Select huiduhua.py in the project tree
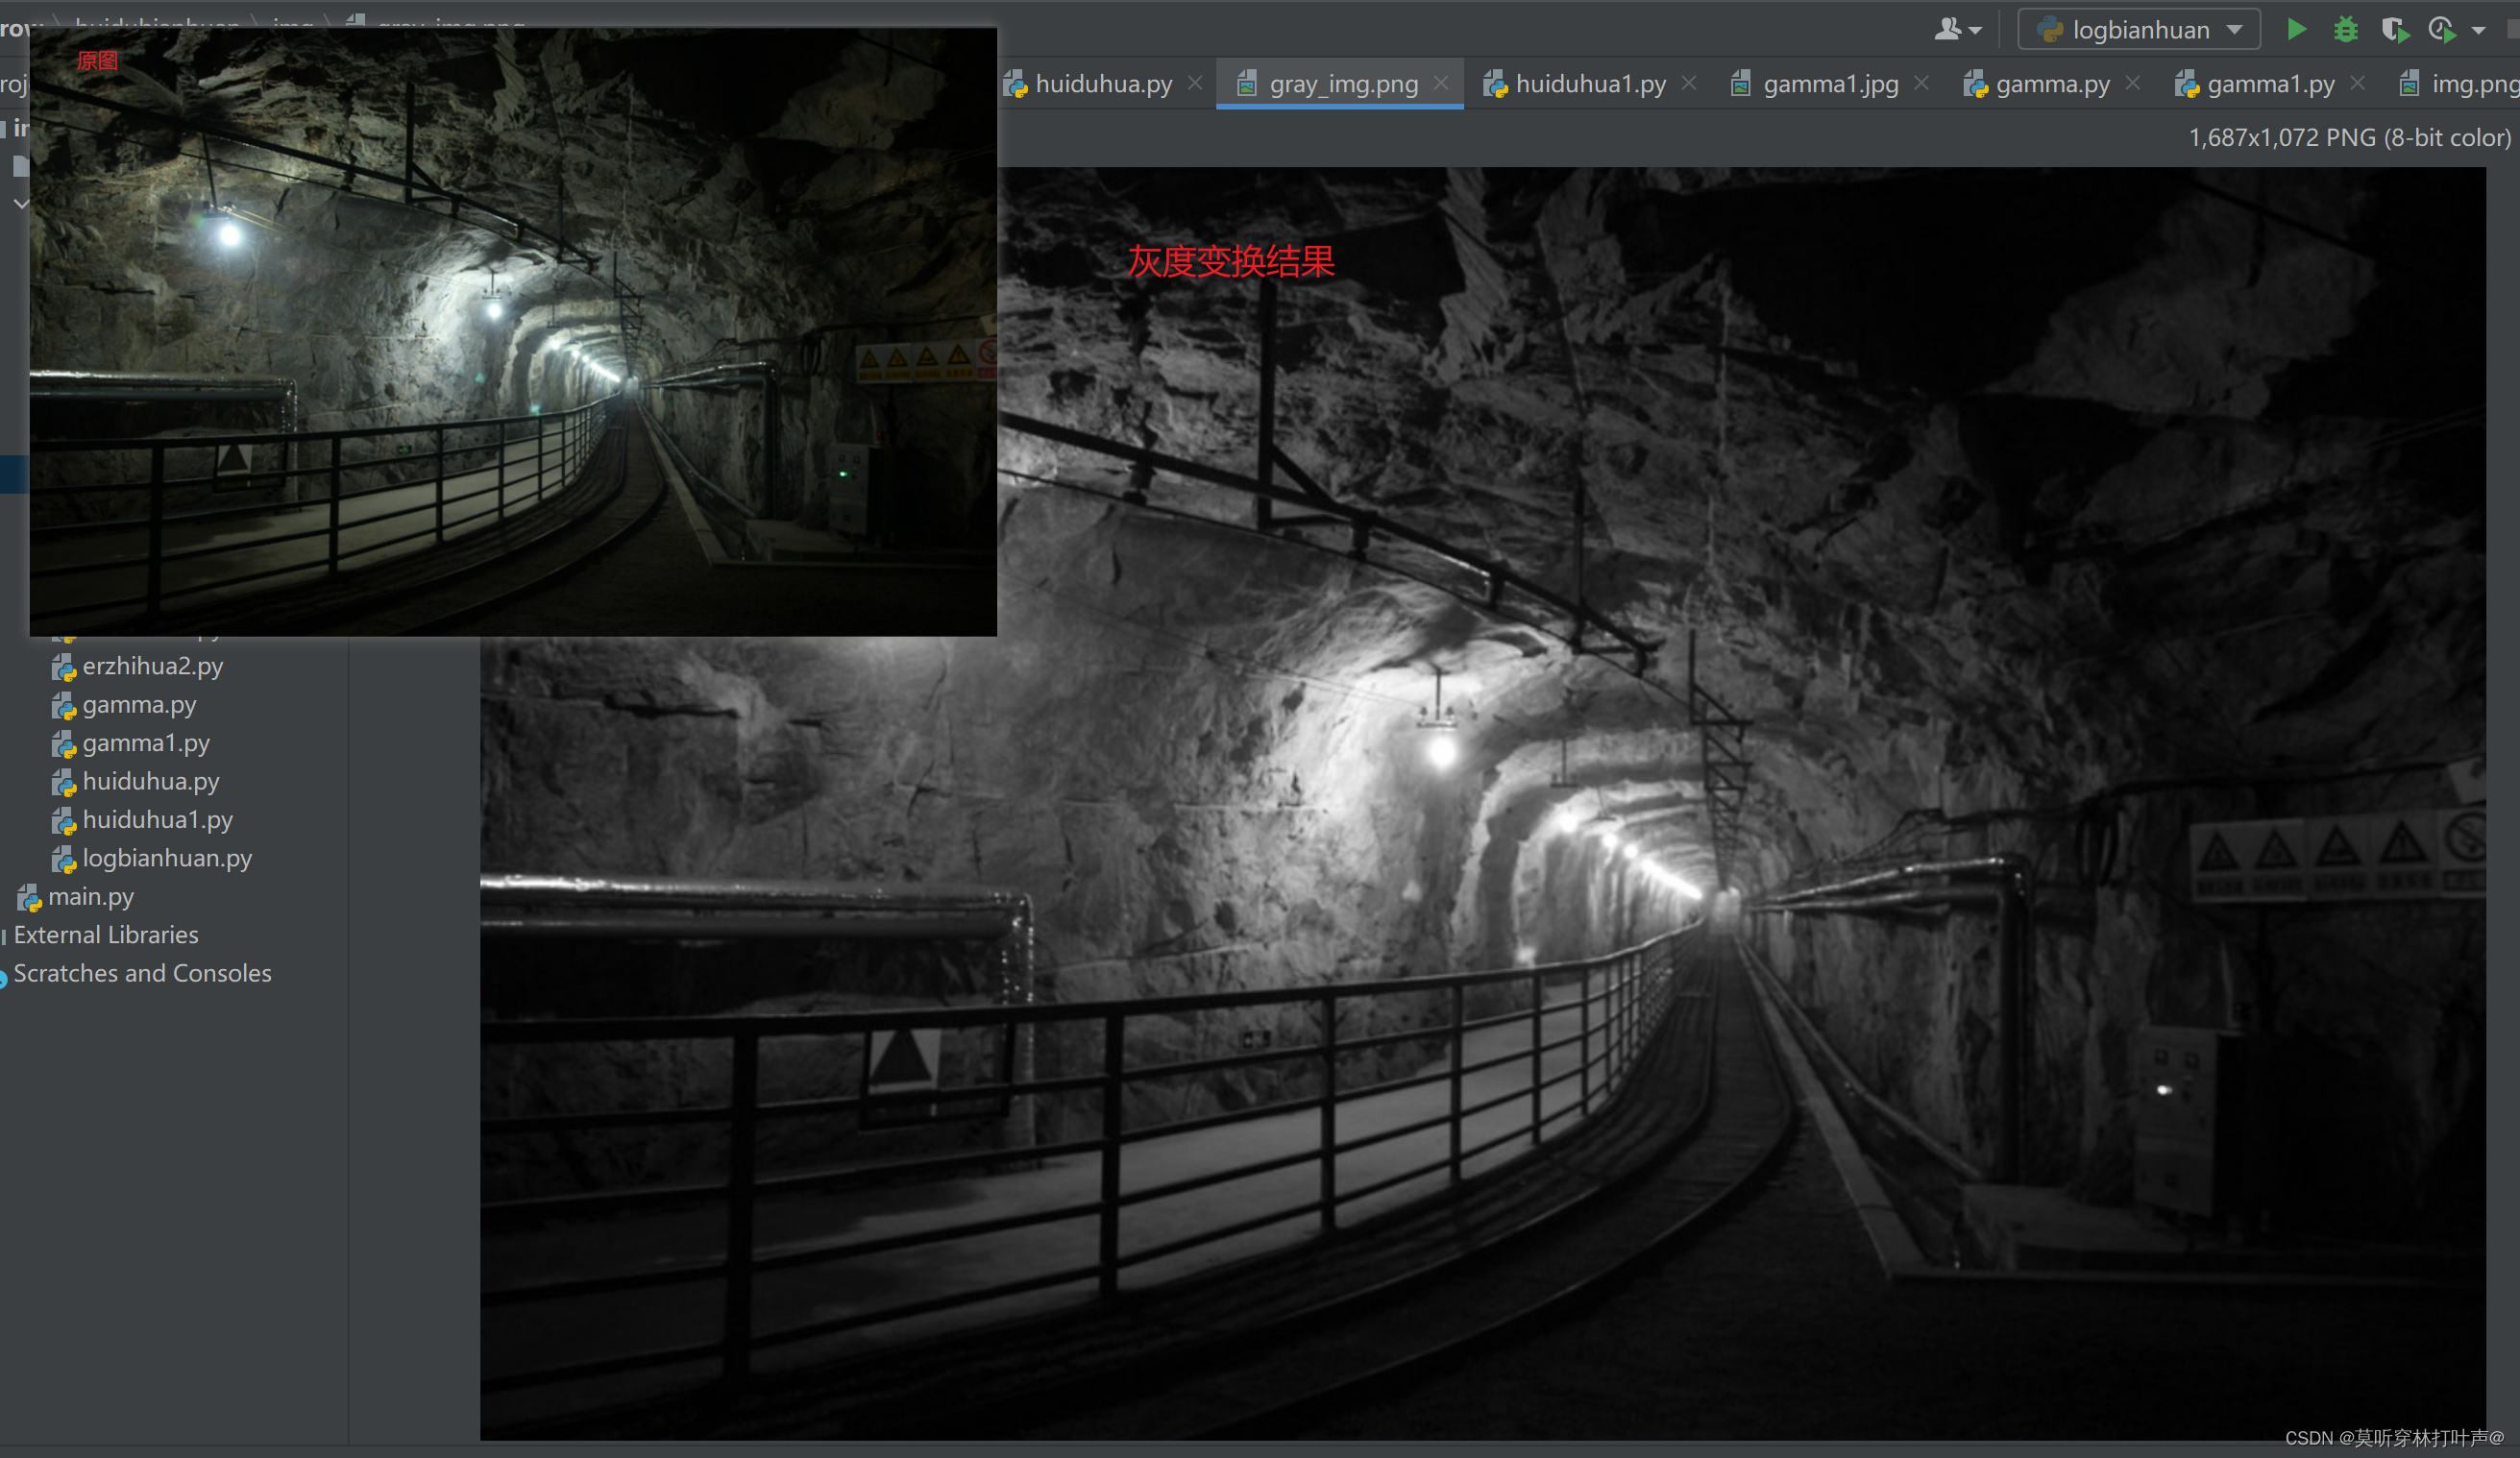The image size is (2520, 1458). (150, 781)
